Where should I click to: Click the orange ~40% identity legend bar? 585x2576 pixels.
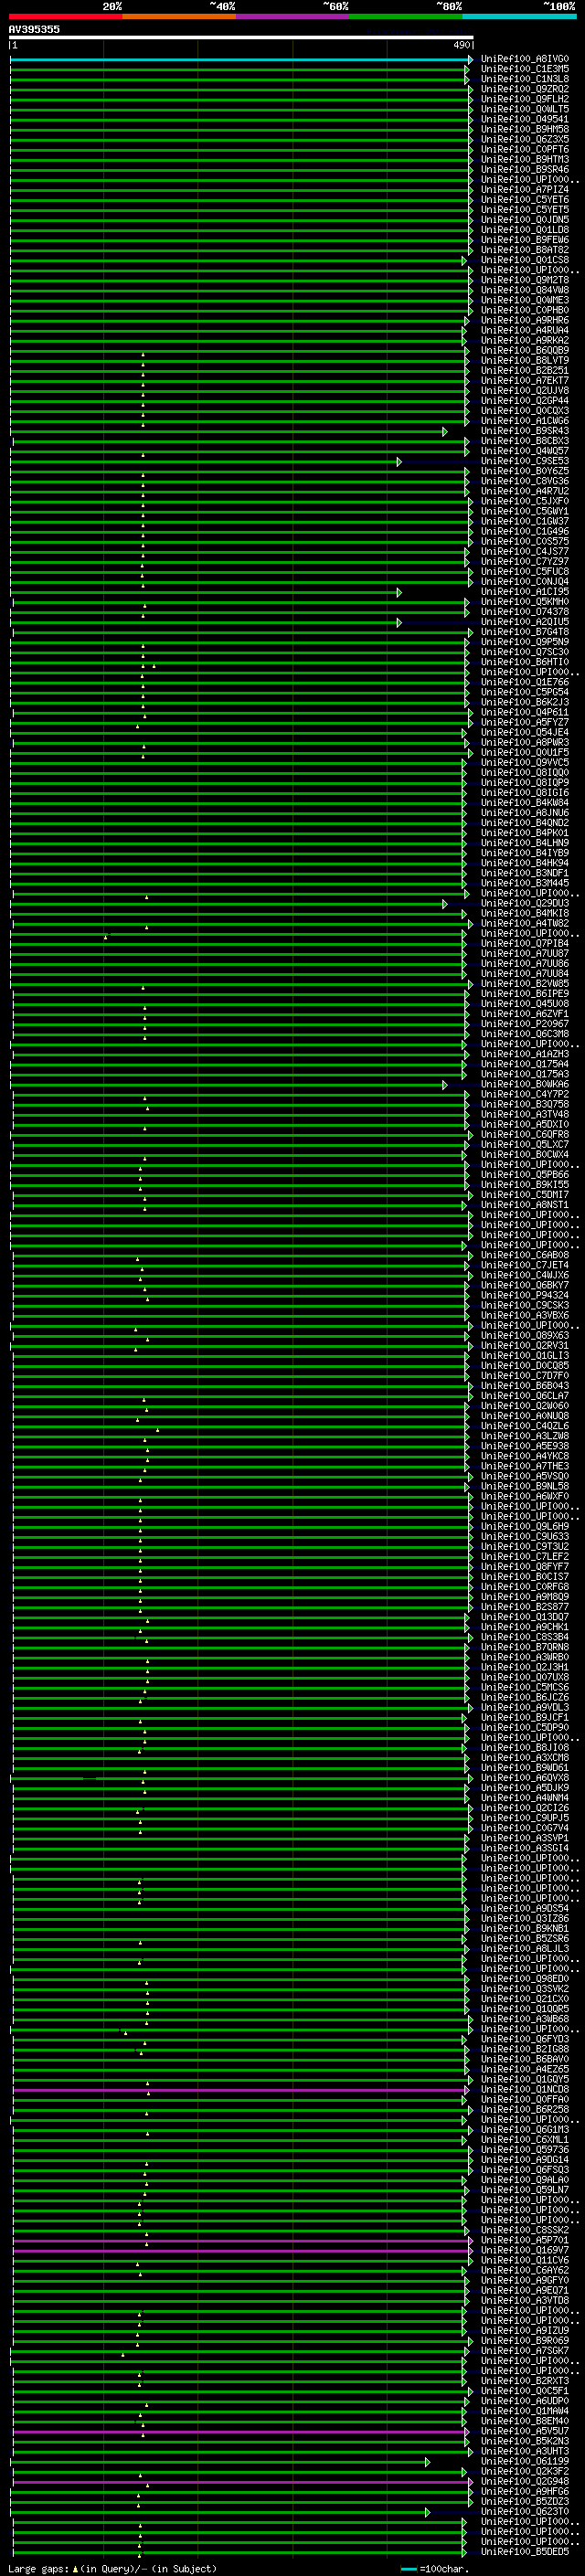[x=179, y=16]
